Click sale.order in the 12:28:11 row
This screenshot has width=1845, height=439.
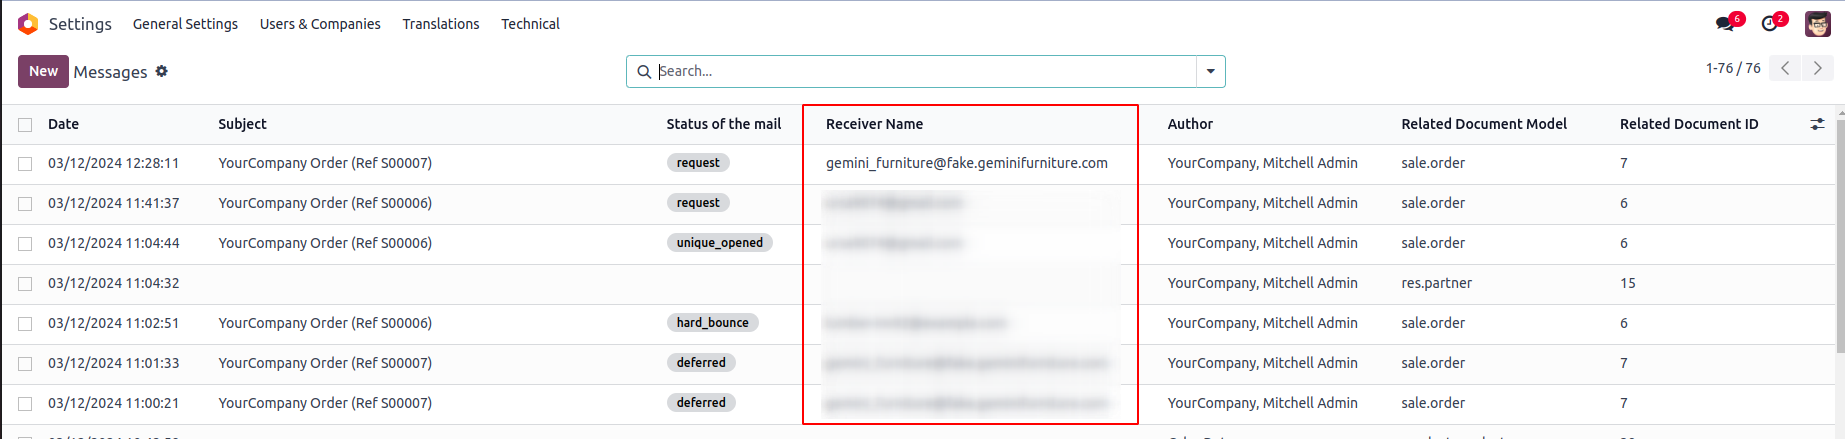(x=1433, y=163)
